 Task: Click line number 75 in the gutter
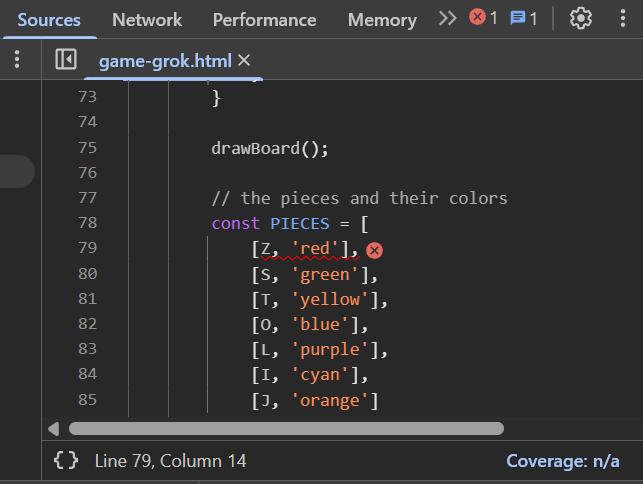(x=87, y=148)
